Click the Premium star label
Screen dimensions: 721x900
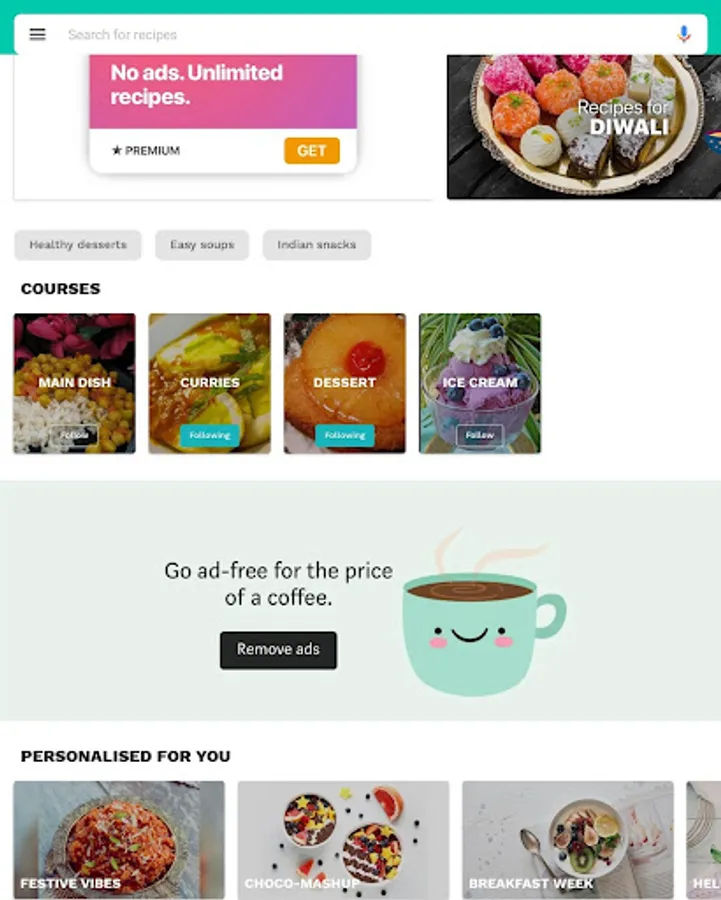pyautogui.click(x=146, y=150)
